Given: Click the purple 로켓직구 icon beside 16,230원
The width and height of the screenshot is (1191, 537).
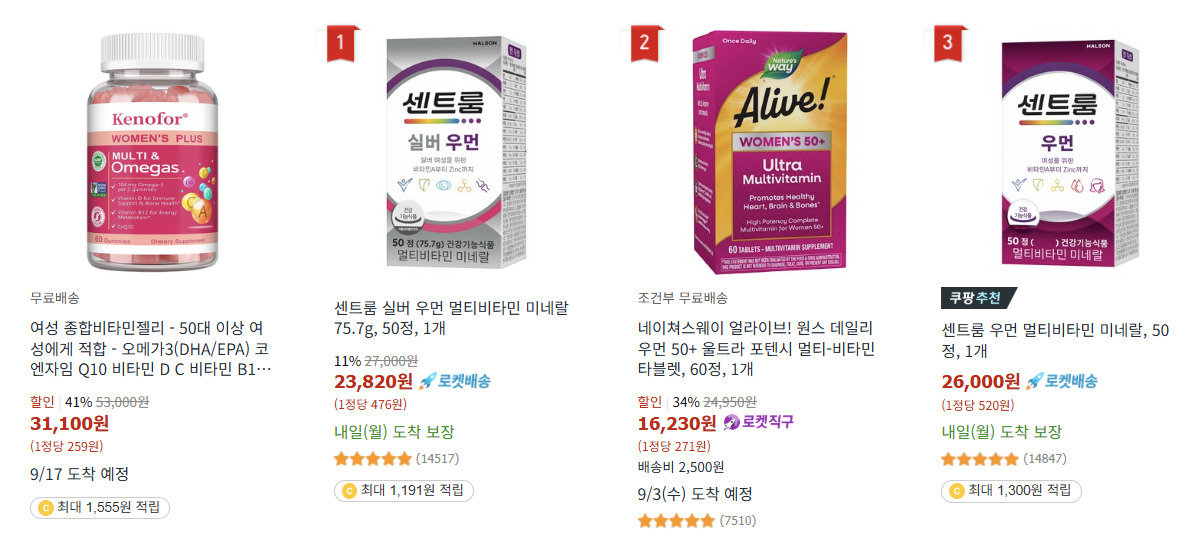Looking at the screenshot, I should pyautogui.click(x=731, y=422).
